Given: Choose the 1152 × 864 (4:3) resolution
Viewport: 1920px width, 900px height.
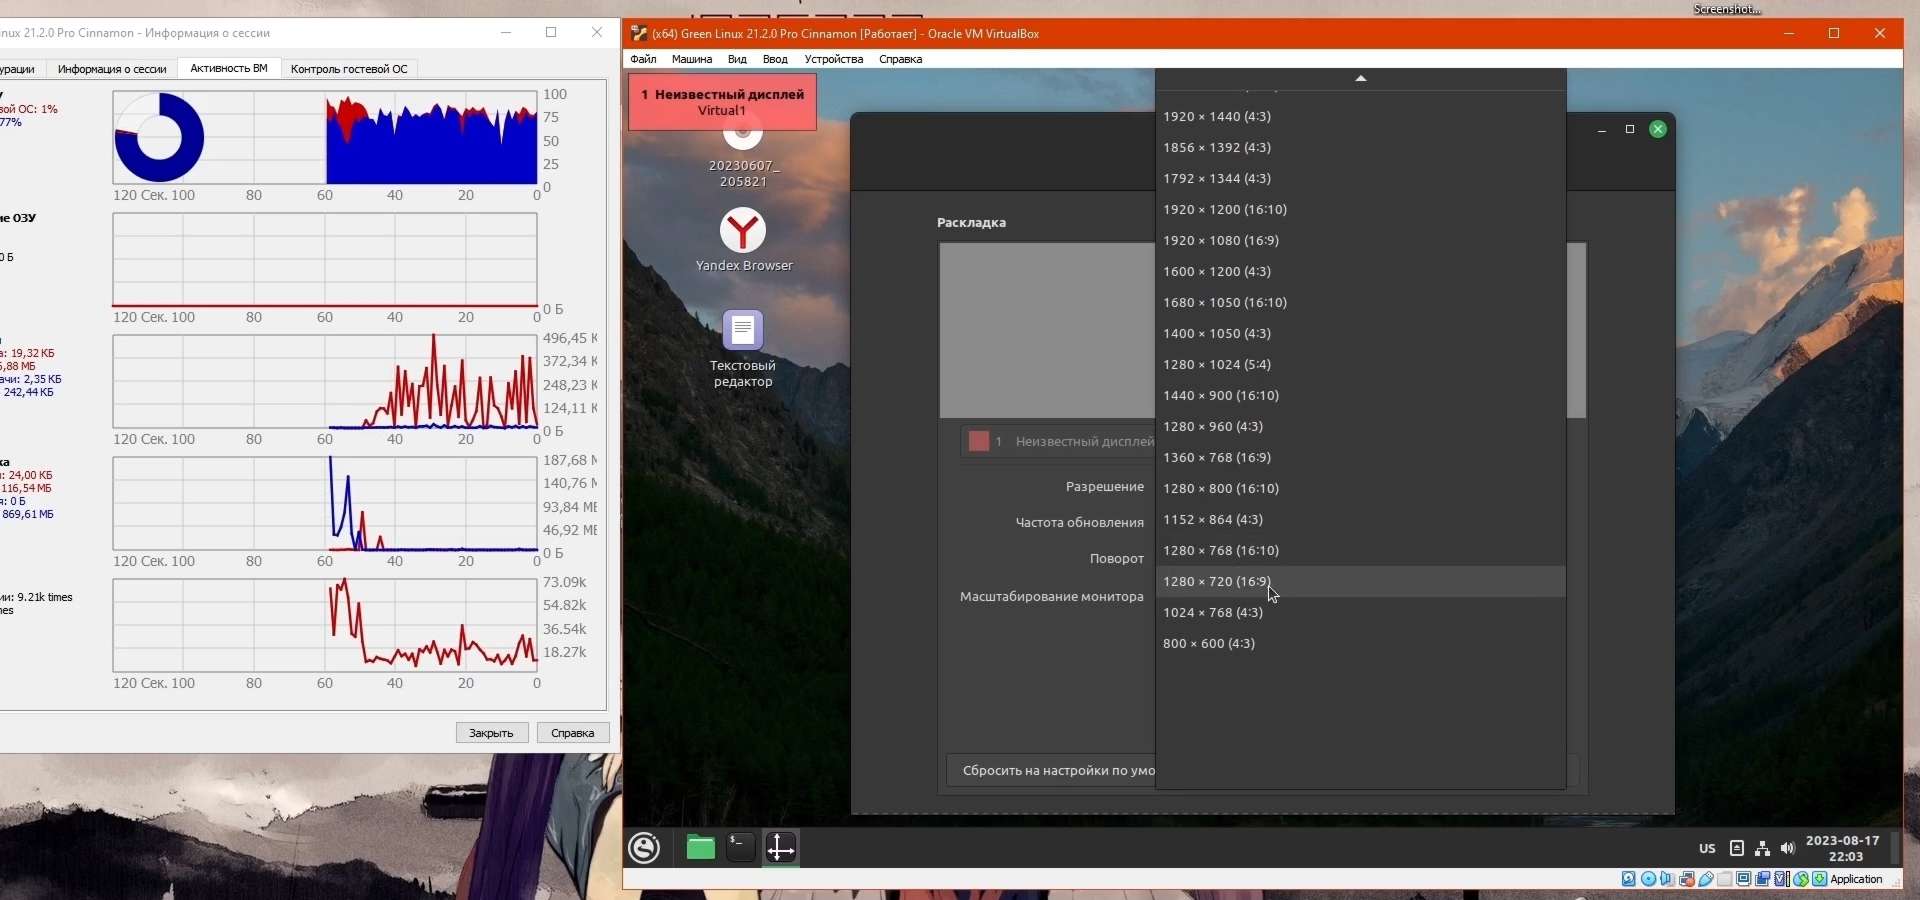Looking at the screenshot, I should pos(1360,520).
